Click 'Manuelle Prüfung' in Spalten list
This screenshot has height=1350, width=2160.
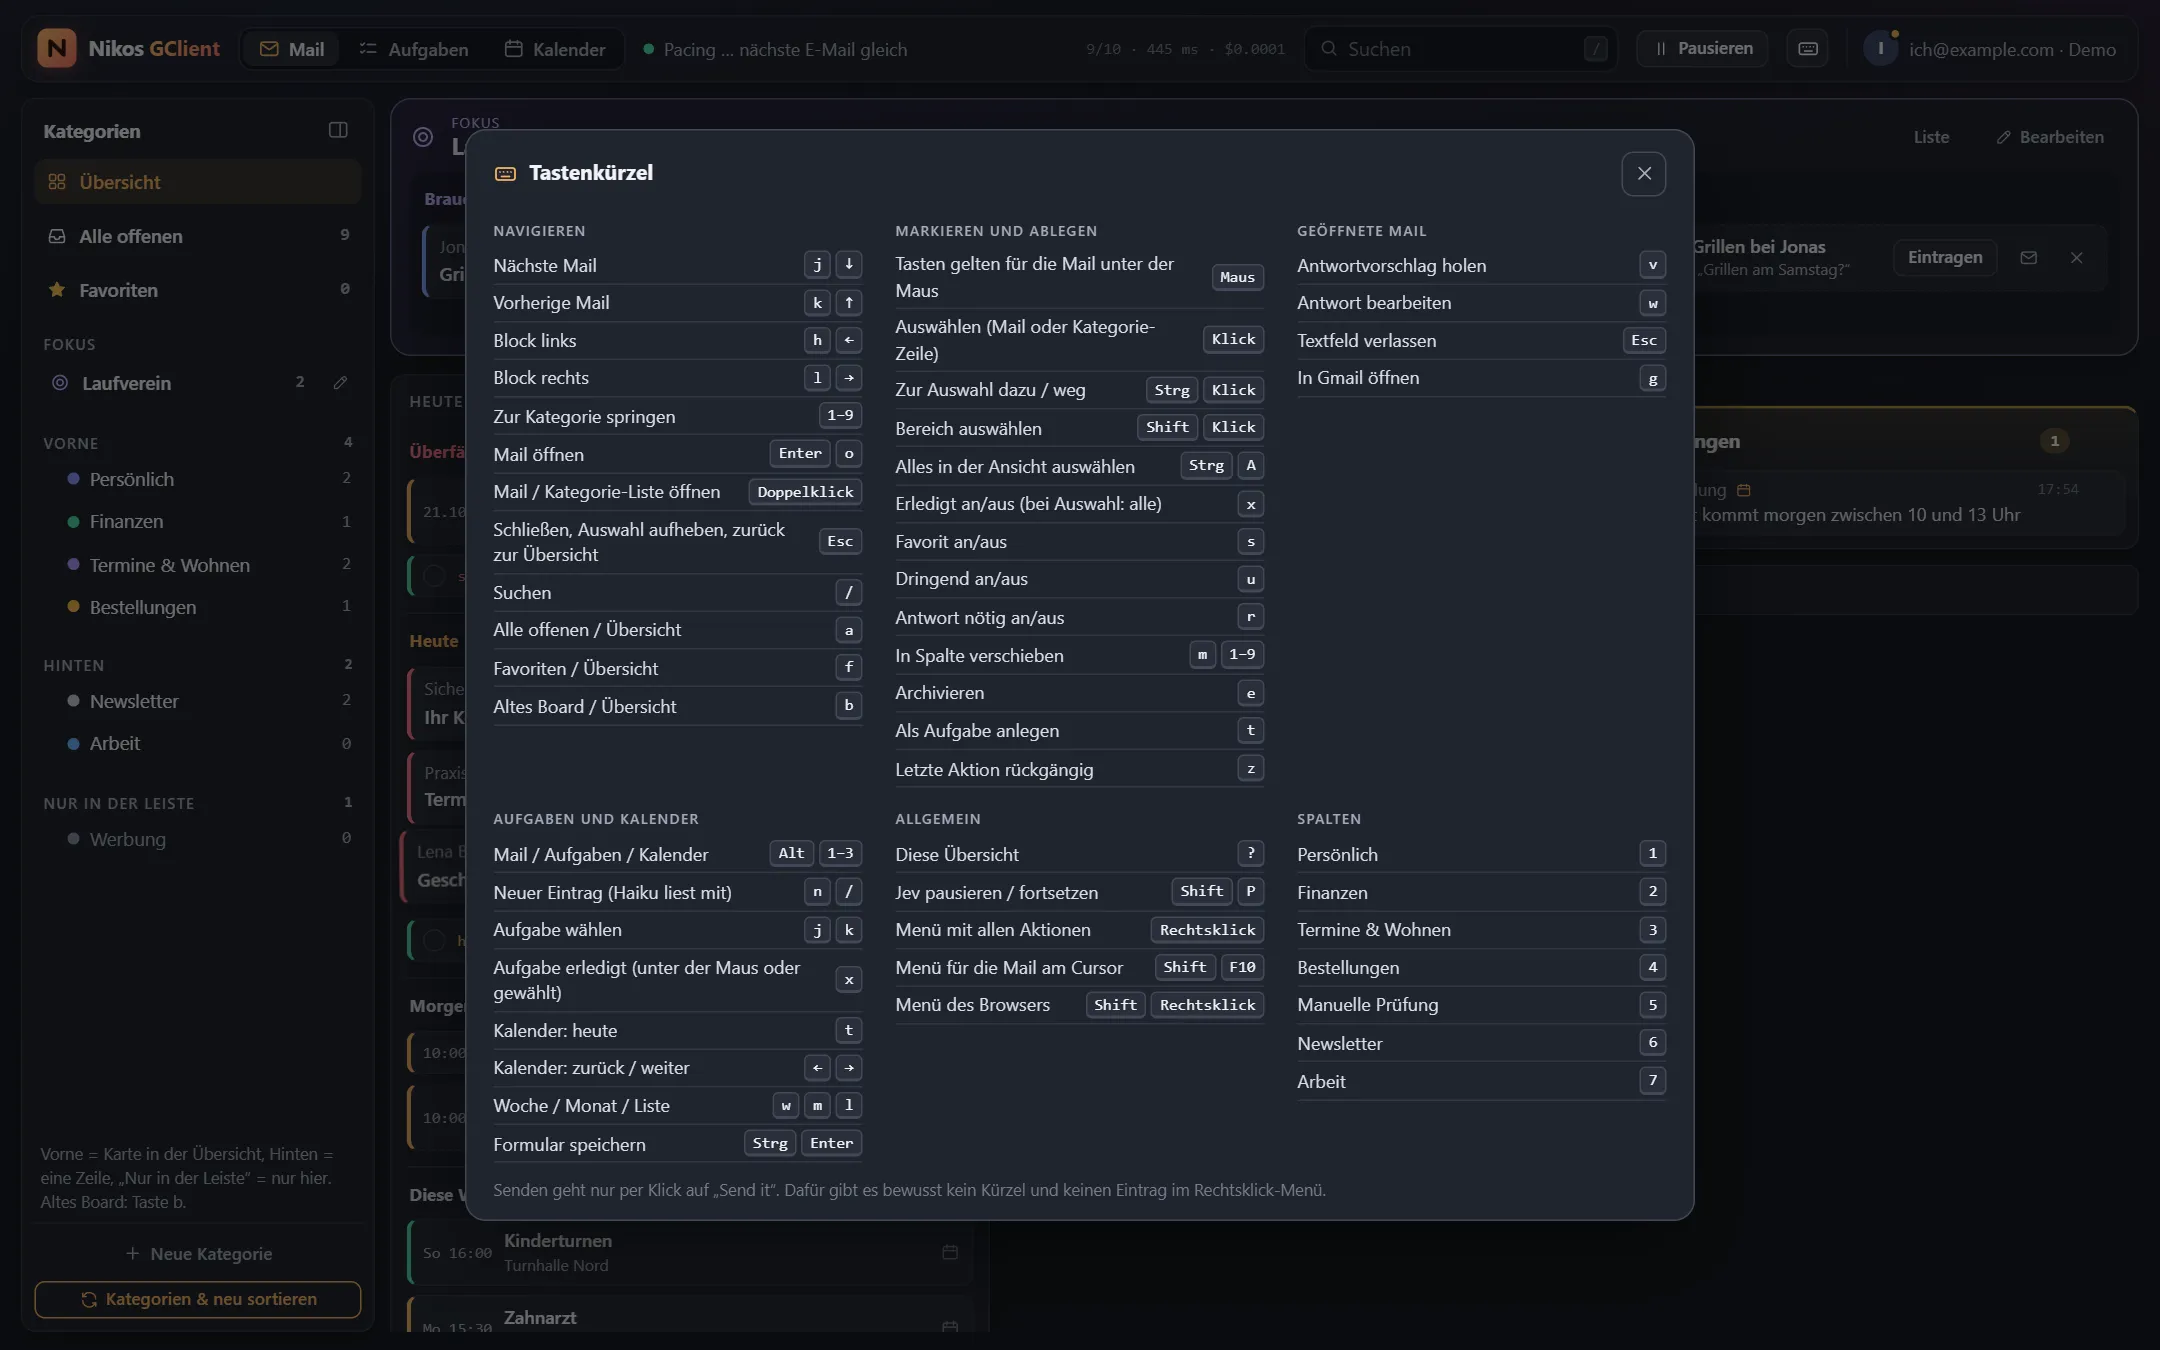[1481, 1005]
